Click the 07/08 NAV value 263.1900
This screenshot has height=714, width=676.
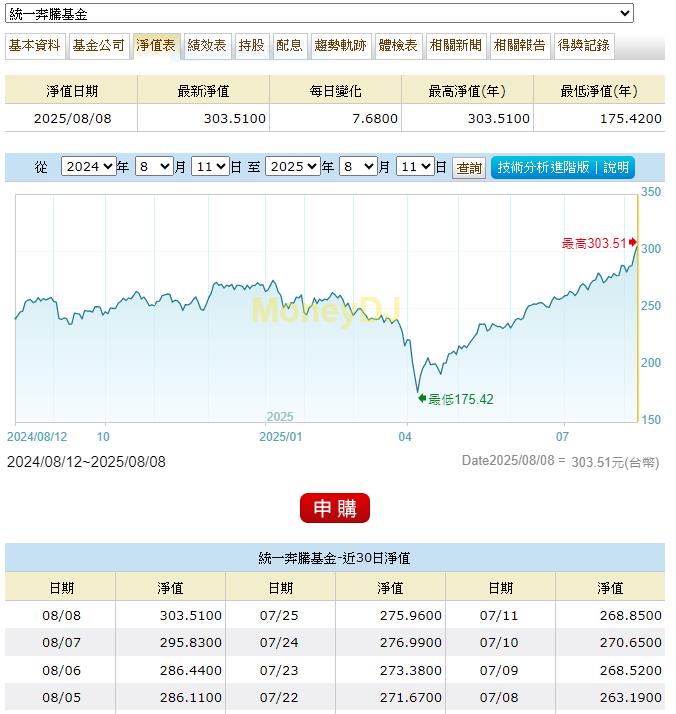click(x=630, y=697)
